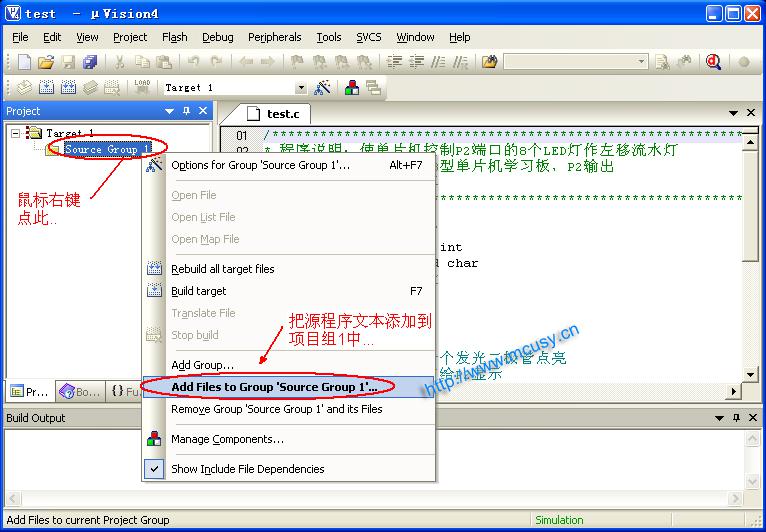This screenshot has width=766, height=532.
Task: Toggle Show Include File Dependencies check
Action: 154,469
